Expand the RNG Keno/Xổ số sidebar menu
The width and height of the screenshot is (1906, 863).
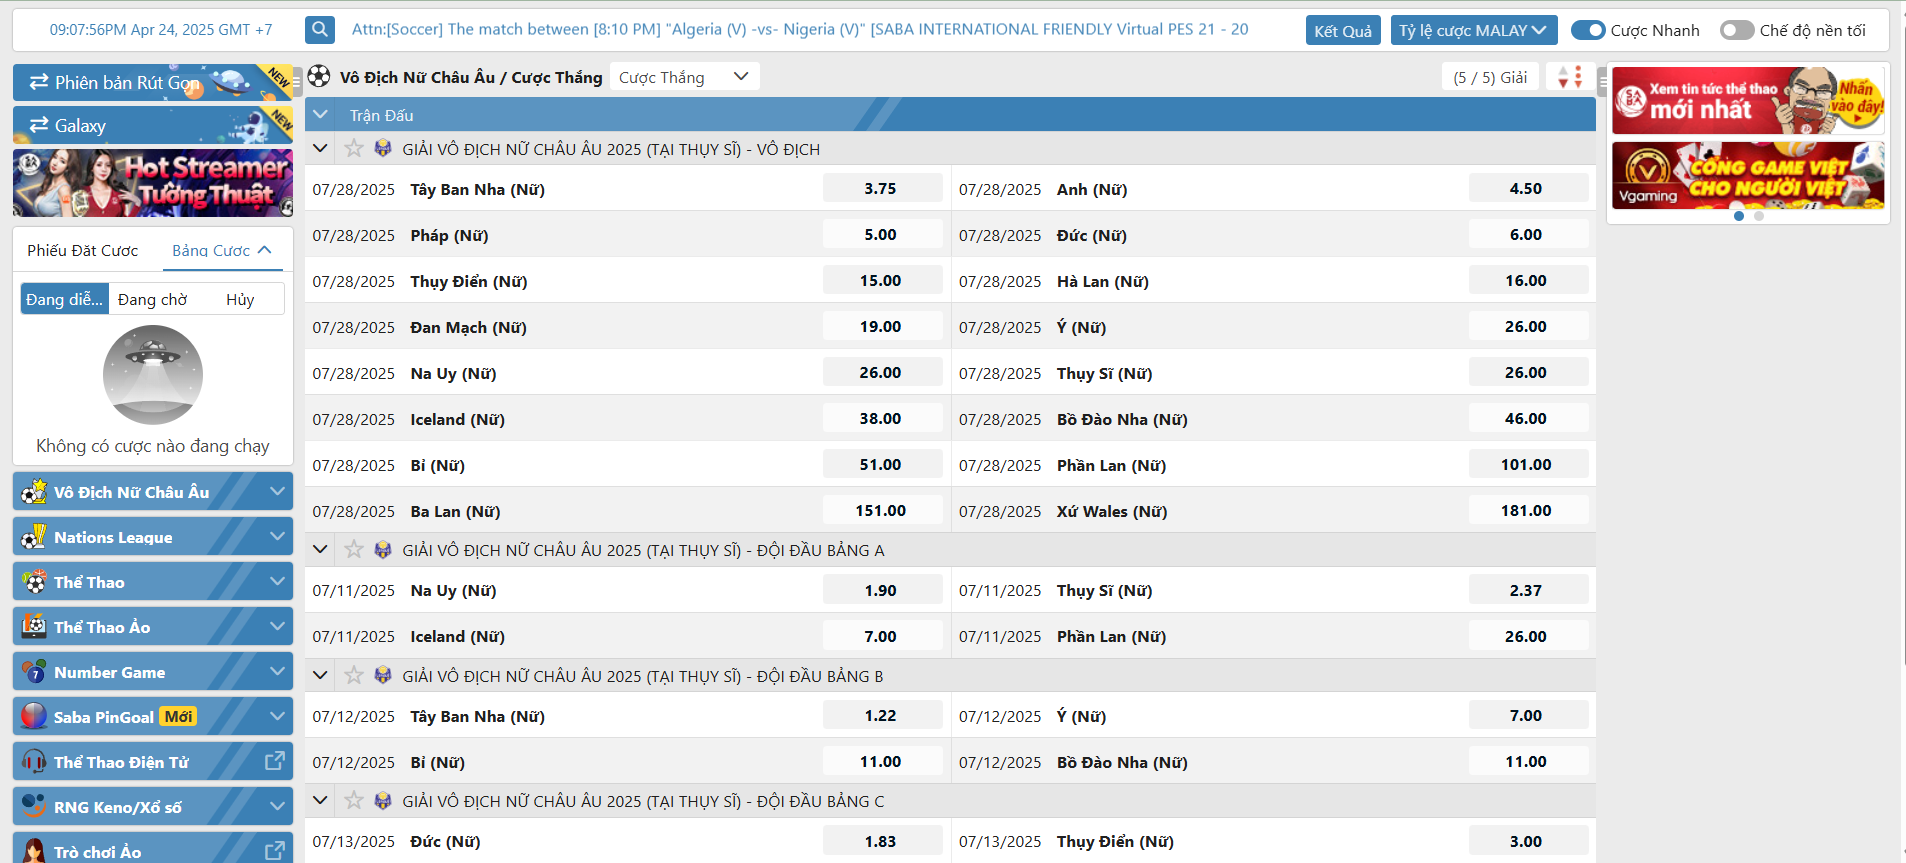point(277,806)
